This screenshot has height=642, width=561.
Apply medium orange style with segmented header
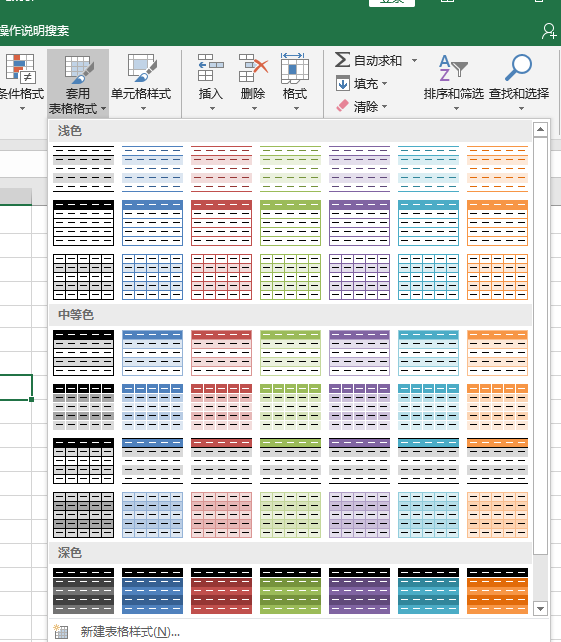pos(498,407)
